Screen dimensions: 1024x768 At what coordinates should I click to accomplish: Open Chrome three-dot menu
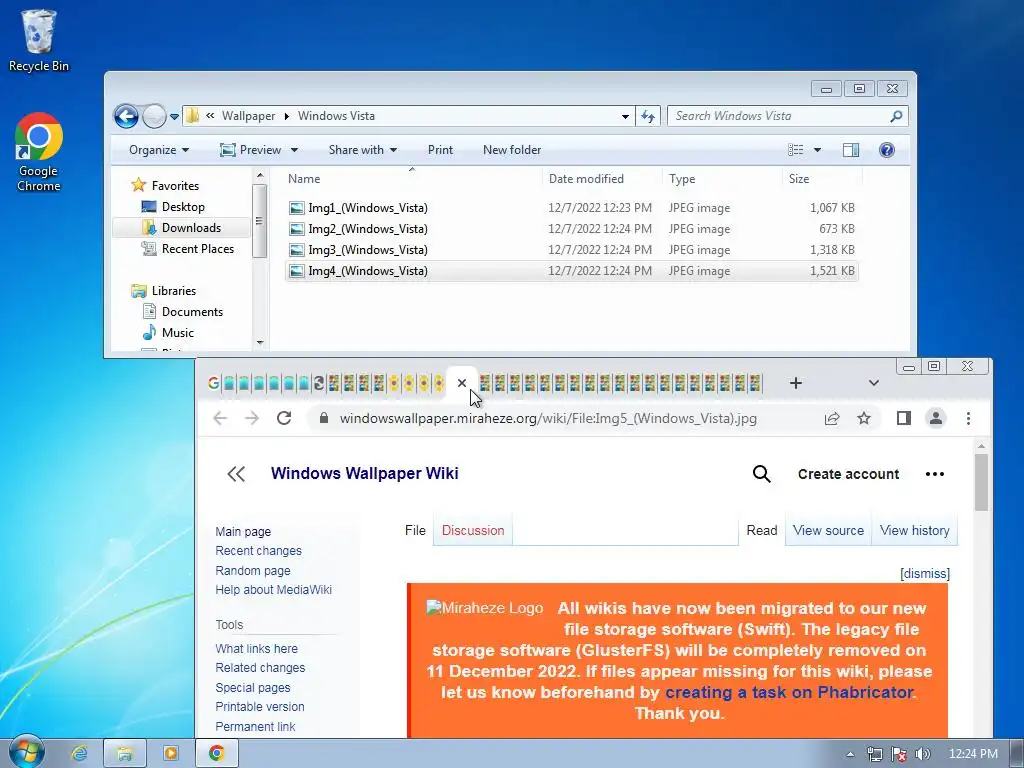point(968,418)
